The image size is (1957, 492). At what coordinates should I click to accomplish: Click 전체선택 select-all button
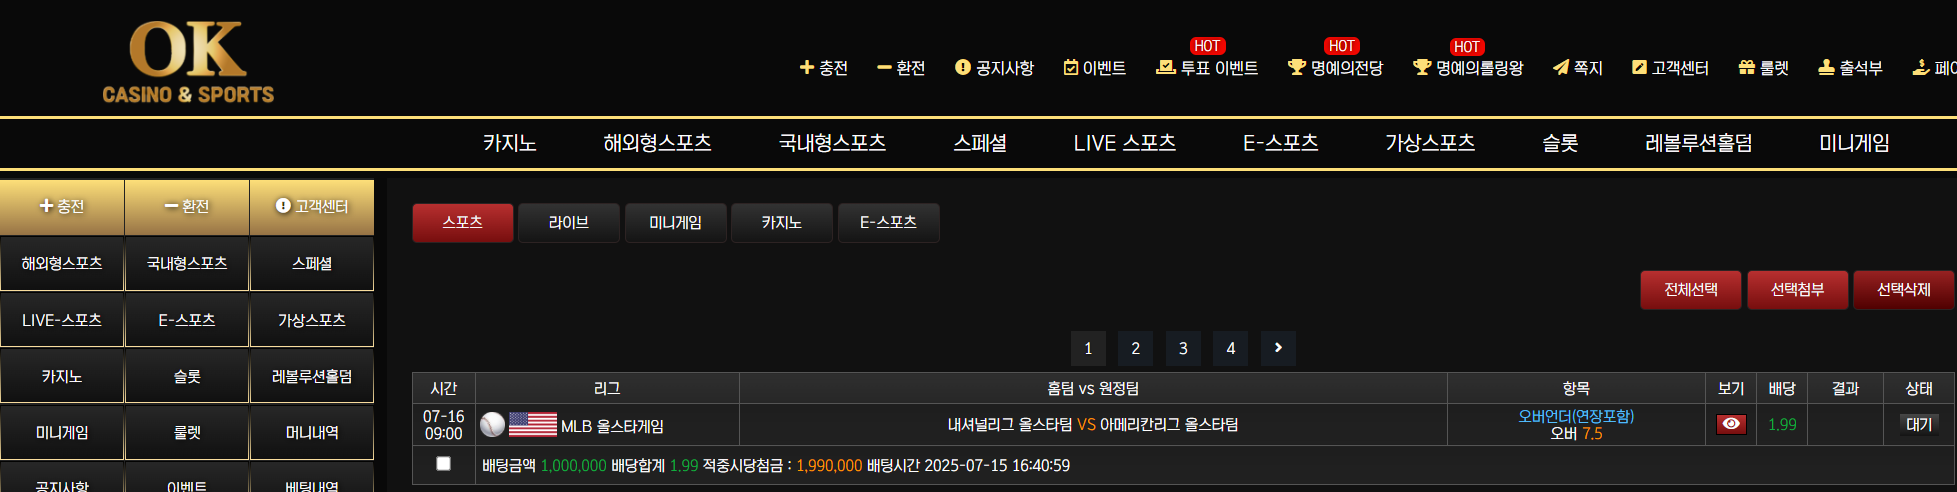pos(1691,290)
